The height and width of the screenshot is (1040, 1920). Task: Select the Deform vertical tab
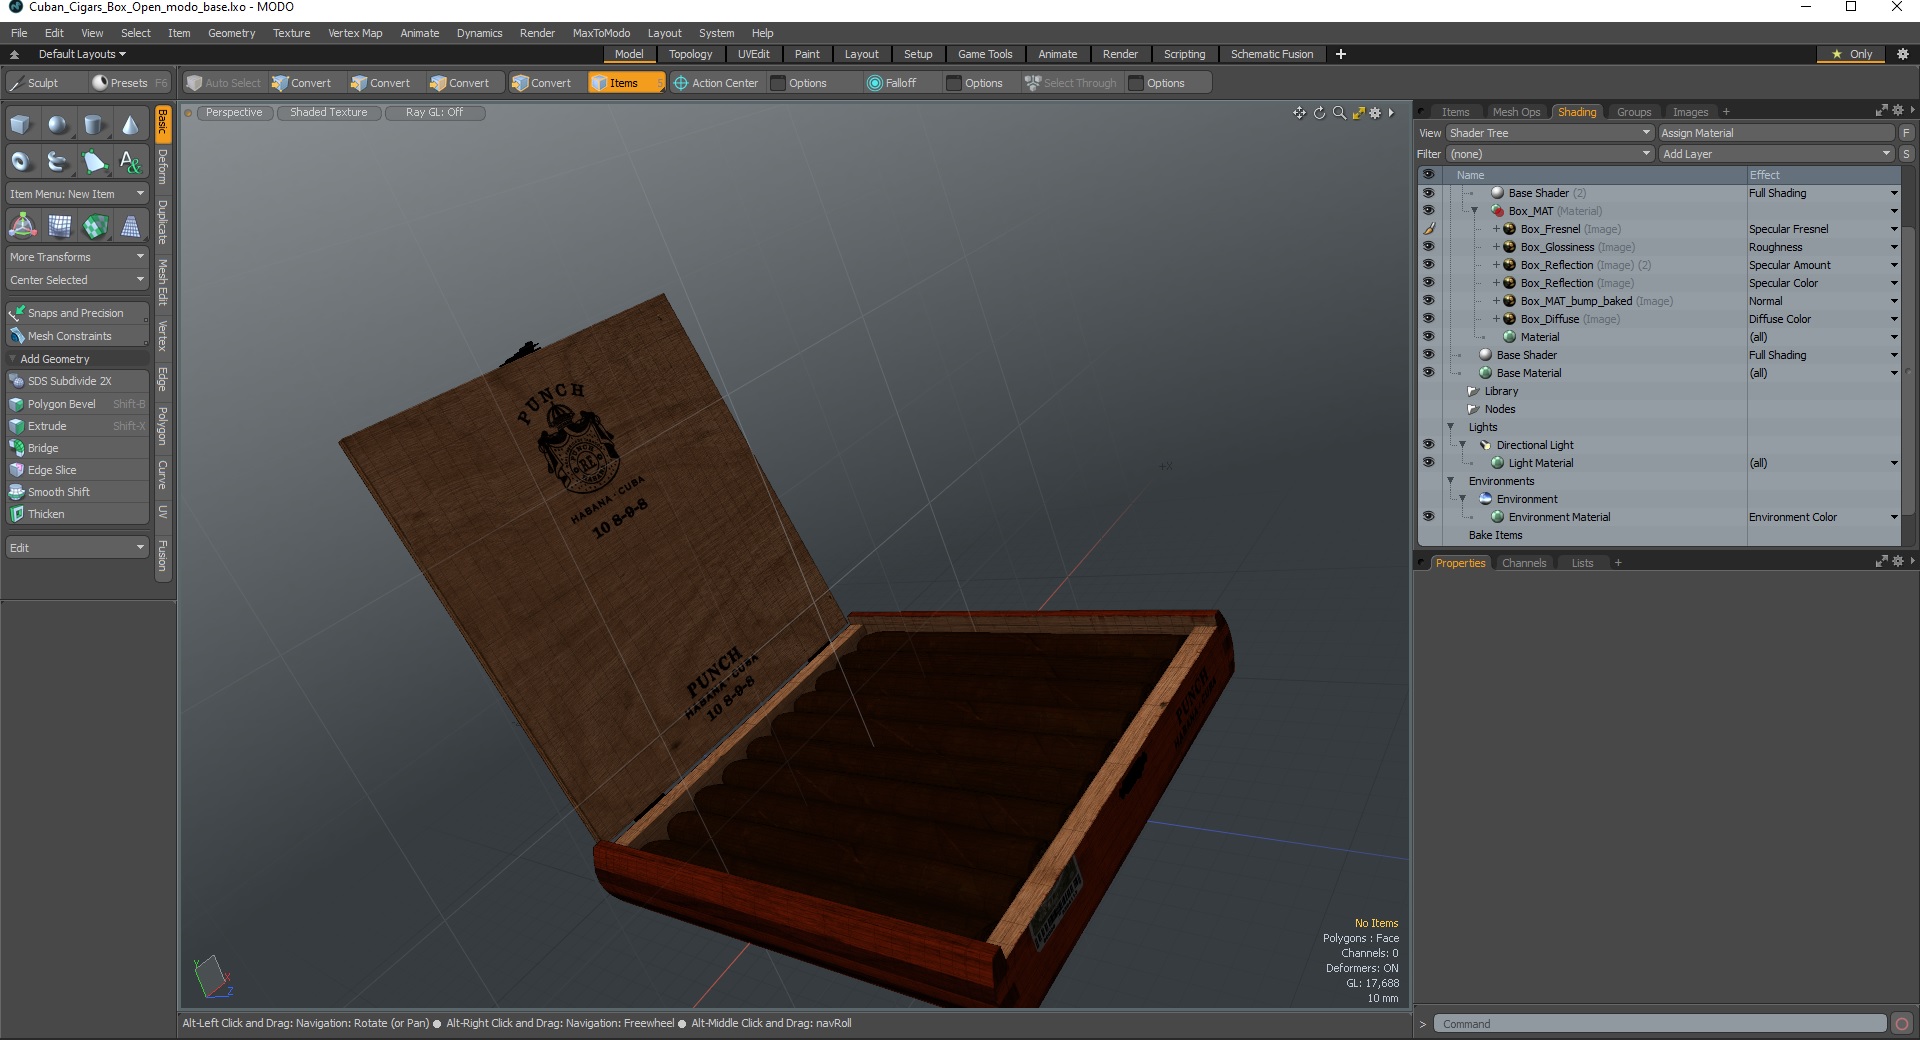[x=162, y=167]
